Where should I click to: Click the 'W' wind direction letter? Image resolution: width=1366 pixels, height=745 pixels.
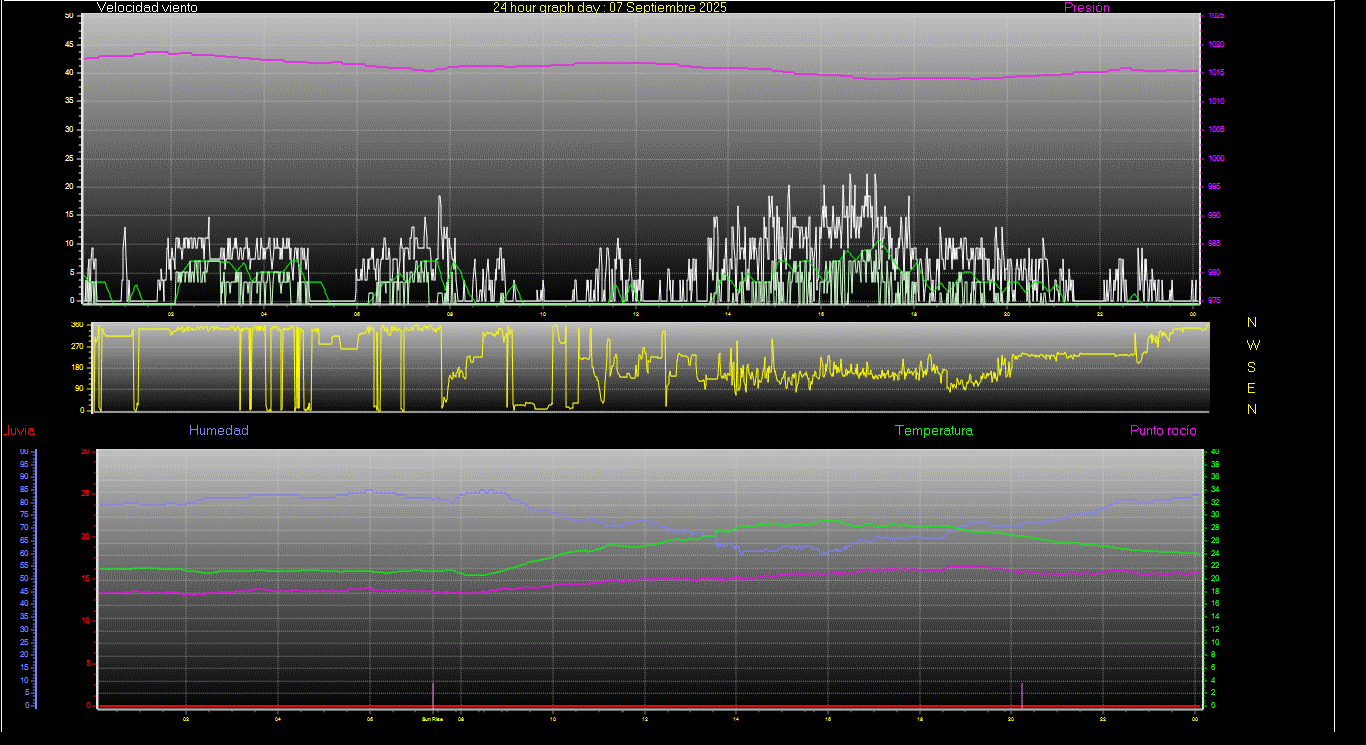pyautogui.click(x=1254, y=345)
